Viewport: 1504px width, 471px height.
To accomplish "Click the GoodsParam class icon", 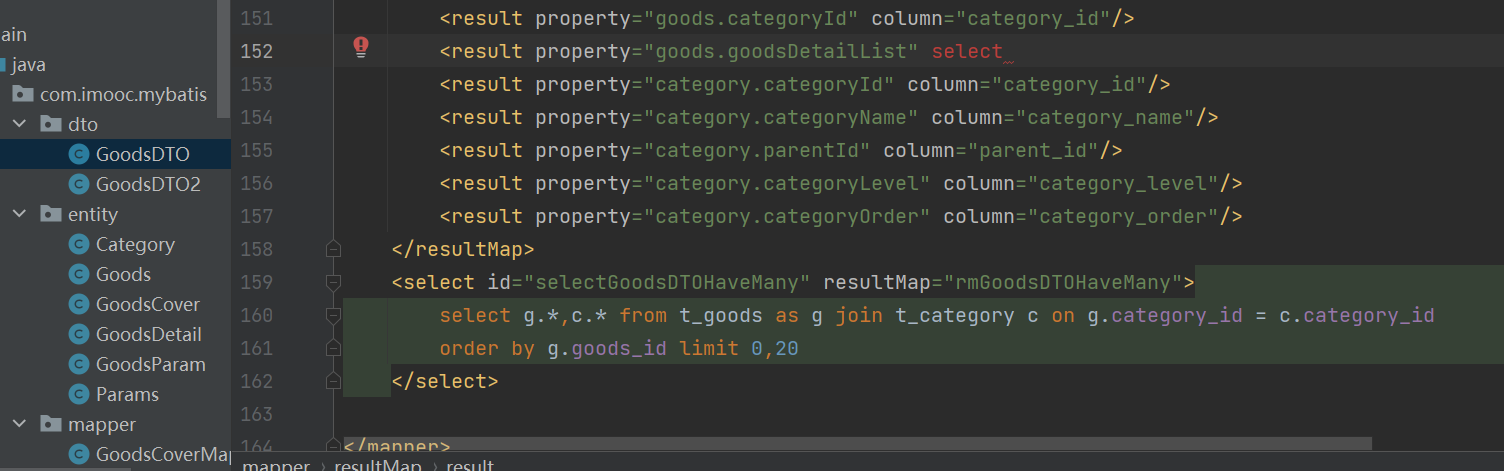I will click(x=79, y=364).
